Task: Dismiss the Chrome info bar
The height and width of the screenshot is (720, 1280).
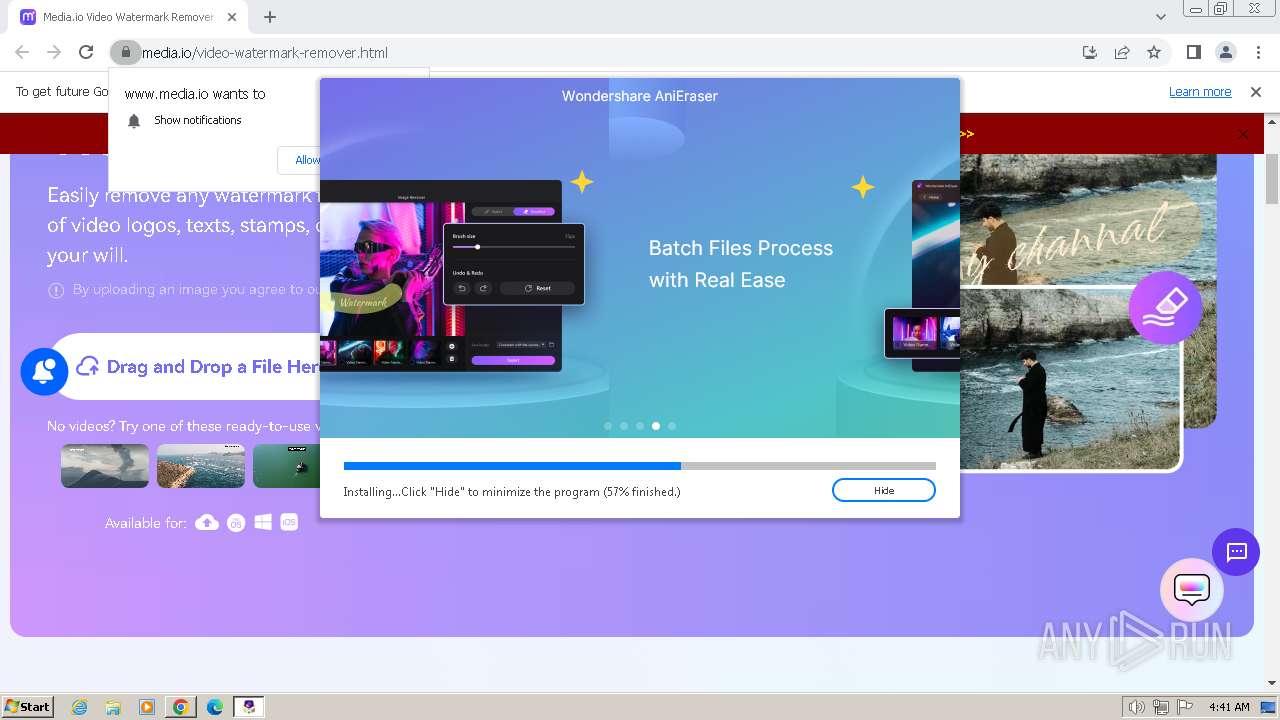Action: [x=1256, y=92]
